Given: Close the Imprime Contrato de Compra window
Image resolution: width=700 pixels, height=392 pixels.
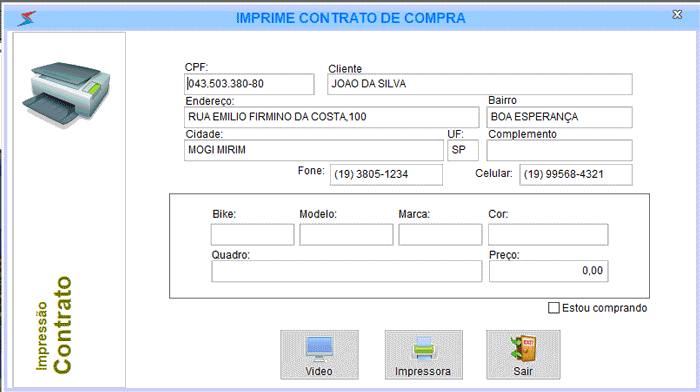Looking at the screenshot, I should pos(677,15).
